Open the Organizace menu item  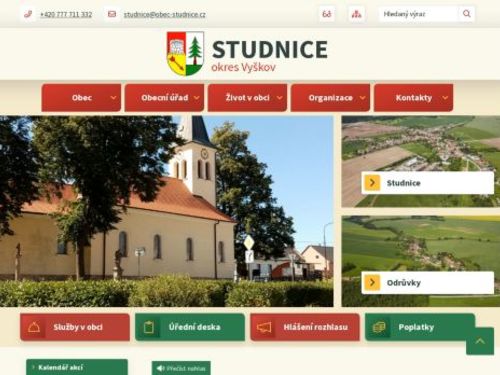[x=330, y=98]
